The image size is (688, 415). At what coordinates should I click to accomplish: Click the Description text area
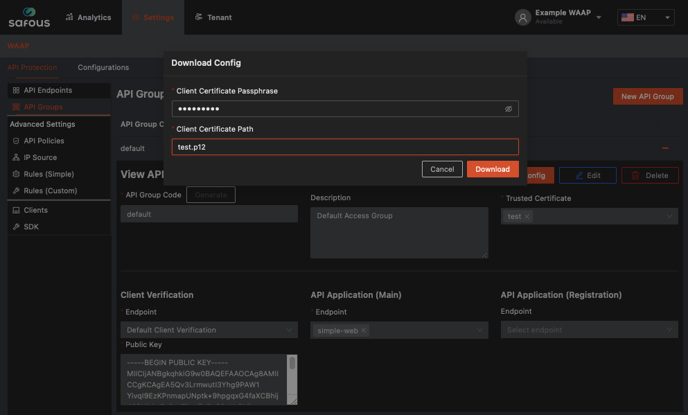[x=399, y=233]
